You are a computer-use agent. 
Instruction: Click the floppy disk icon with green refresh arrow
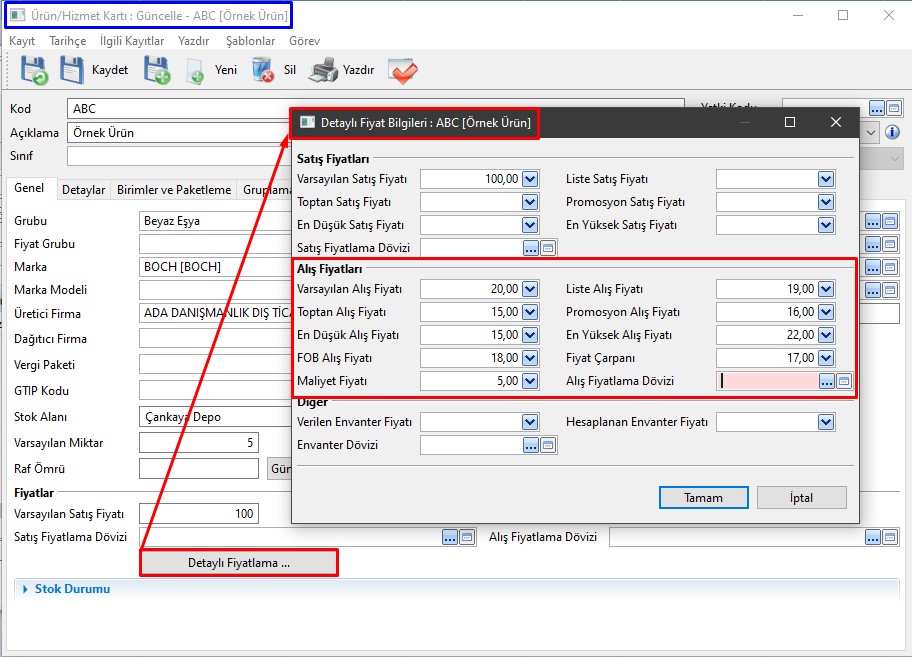click(x=34, y=70)
